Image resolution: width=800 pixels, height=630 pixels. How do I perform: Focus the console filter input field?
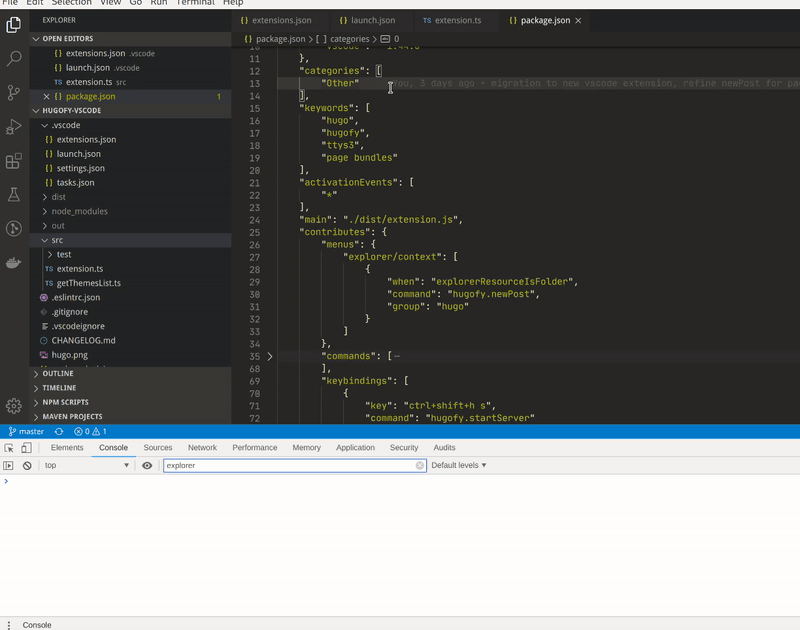295,465
